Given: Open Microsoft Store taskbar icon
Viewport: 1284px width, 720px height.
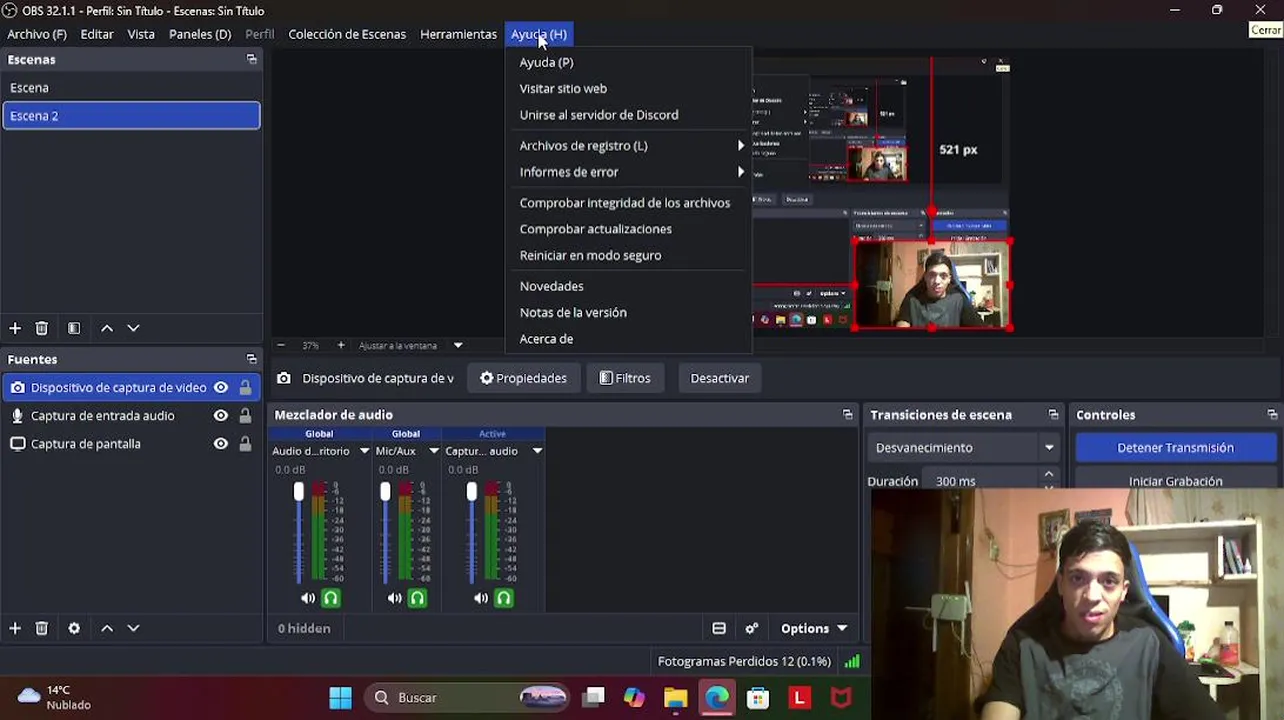Looking at the screenshot, I should (x=758, y=697).
